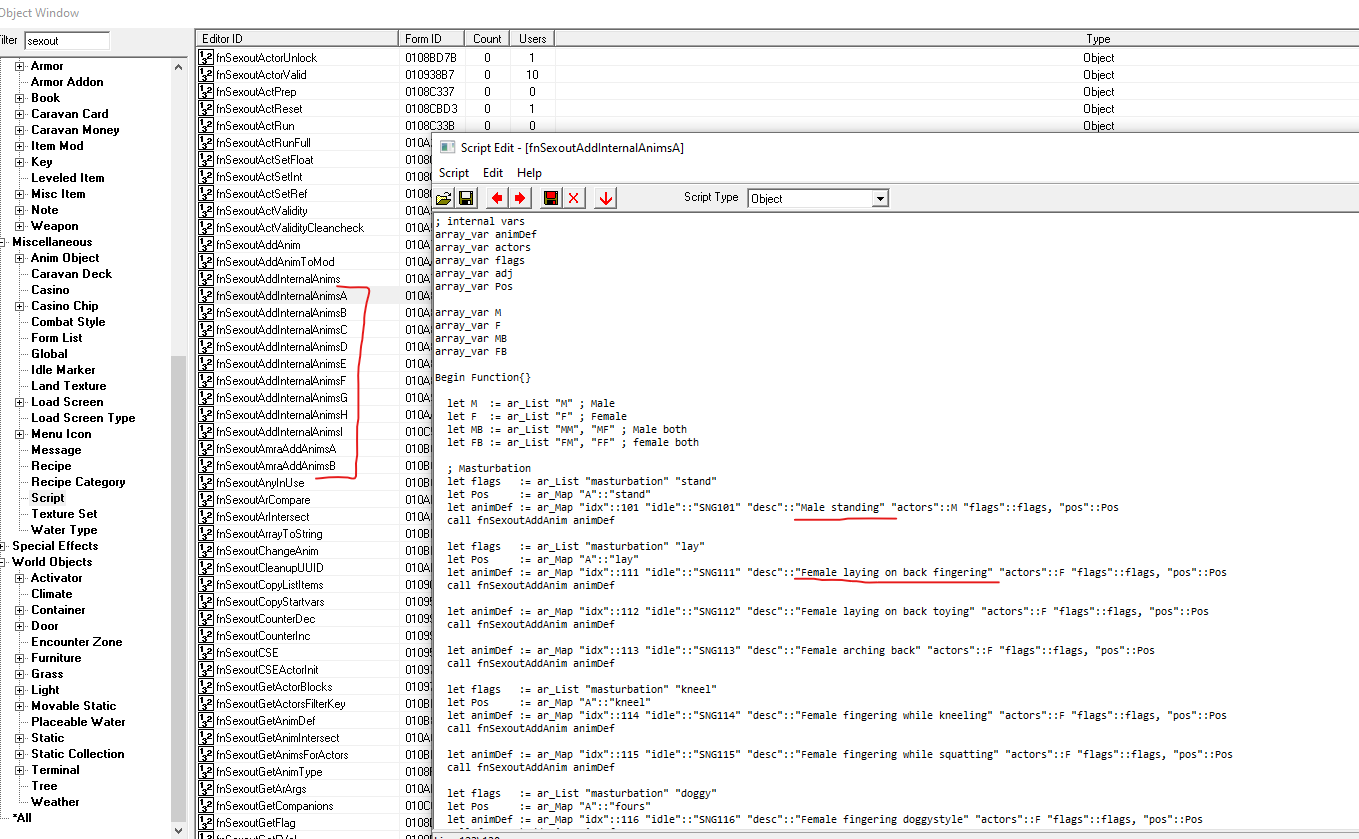Select the fnSexoutActorValid row name

261,75
